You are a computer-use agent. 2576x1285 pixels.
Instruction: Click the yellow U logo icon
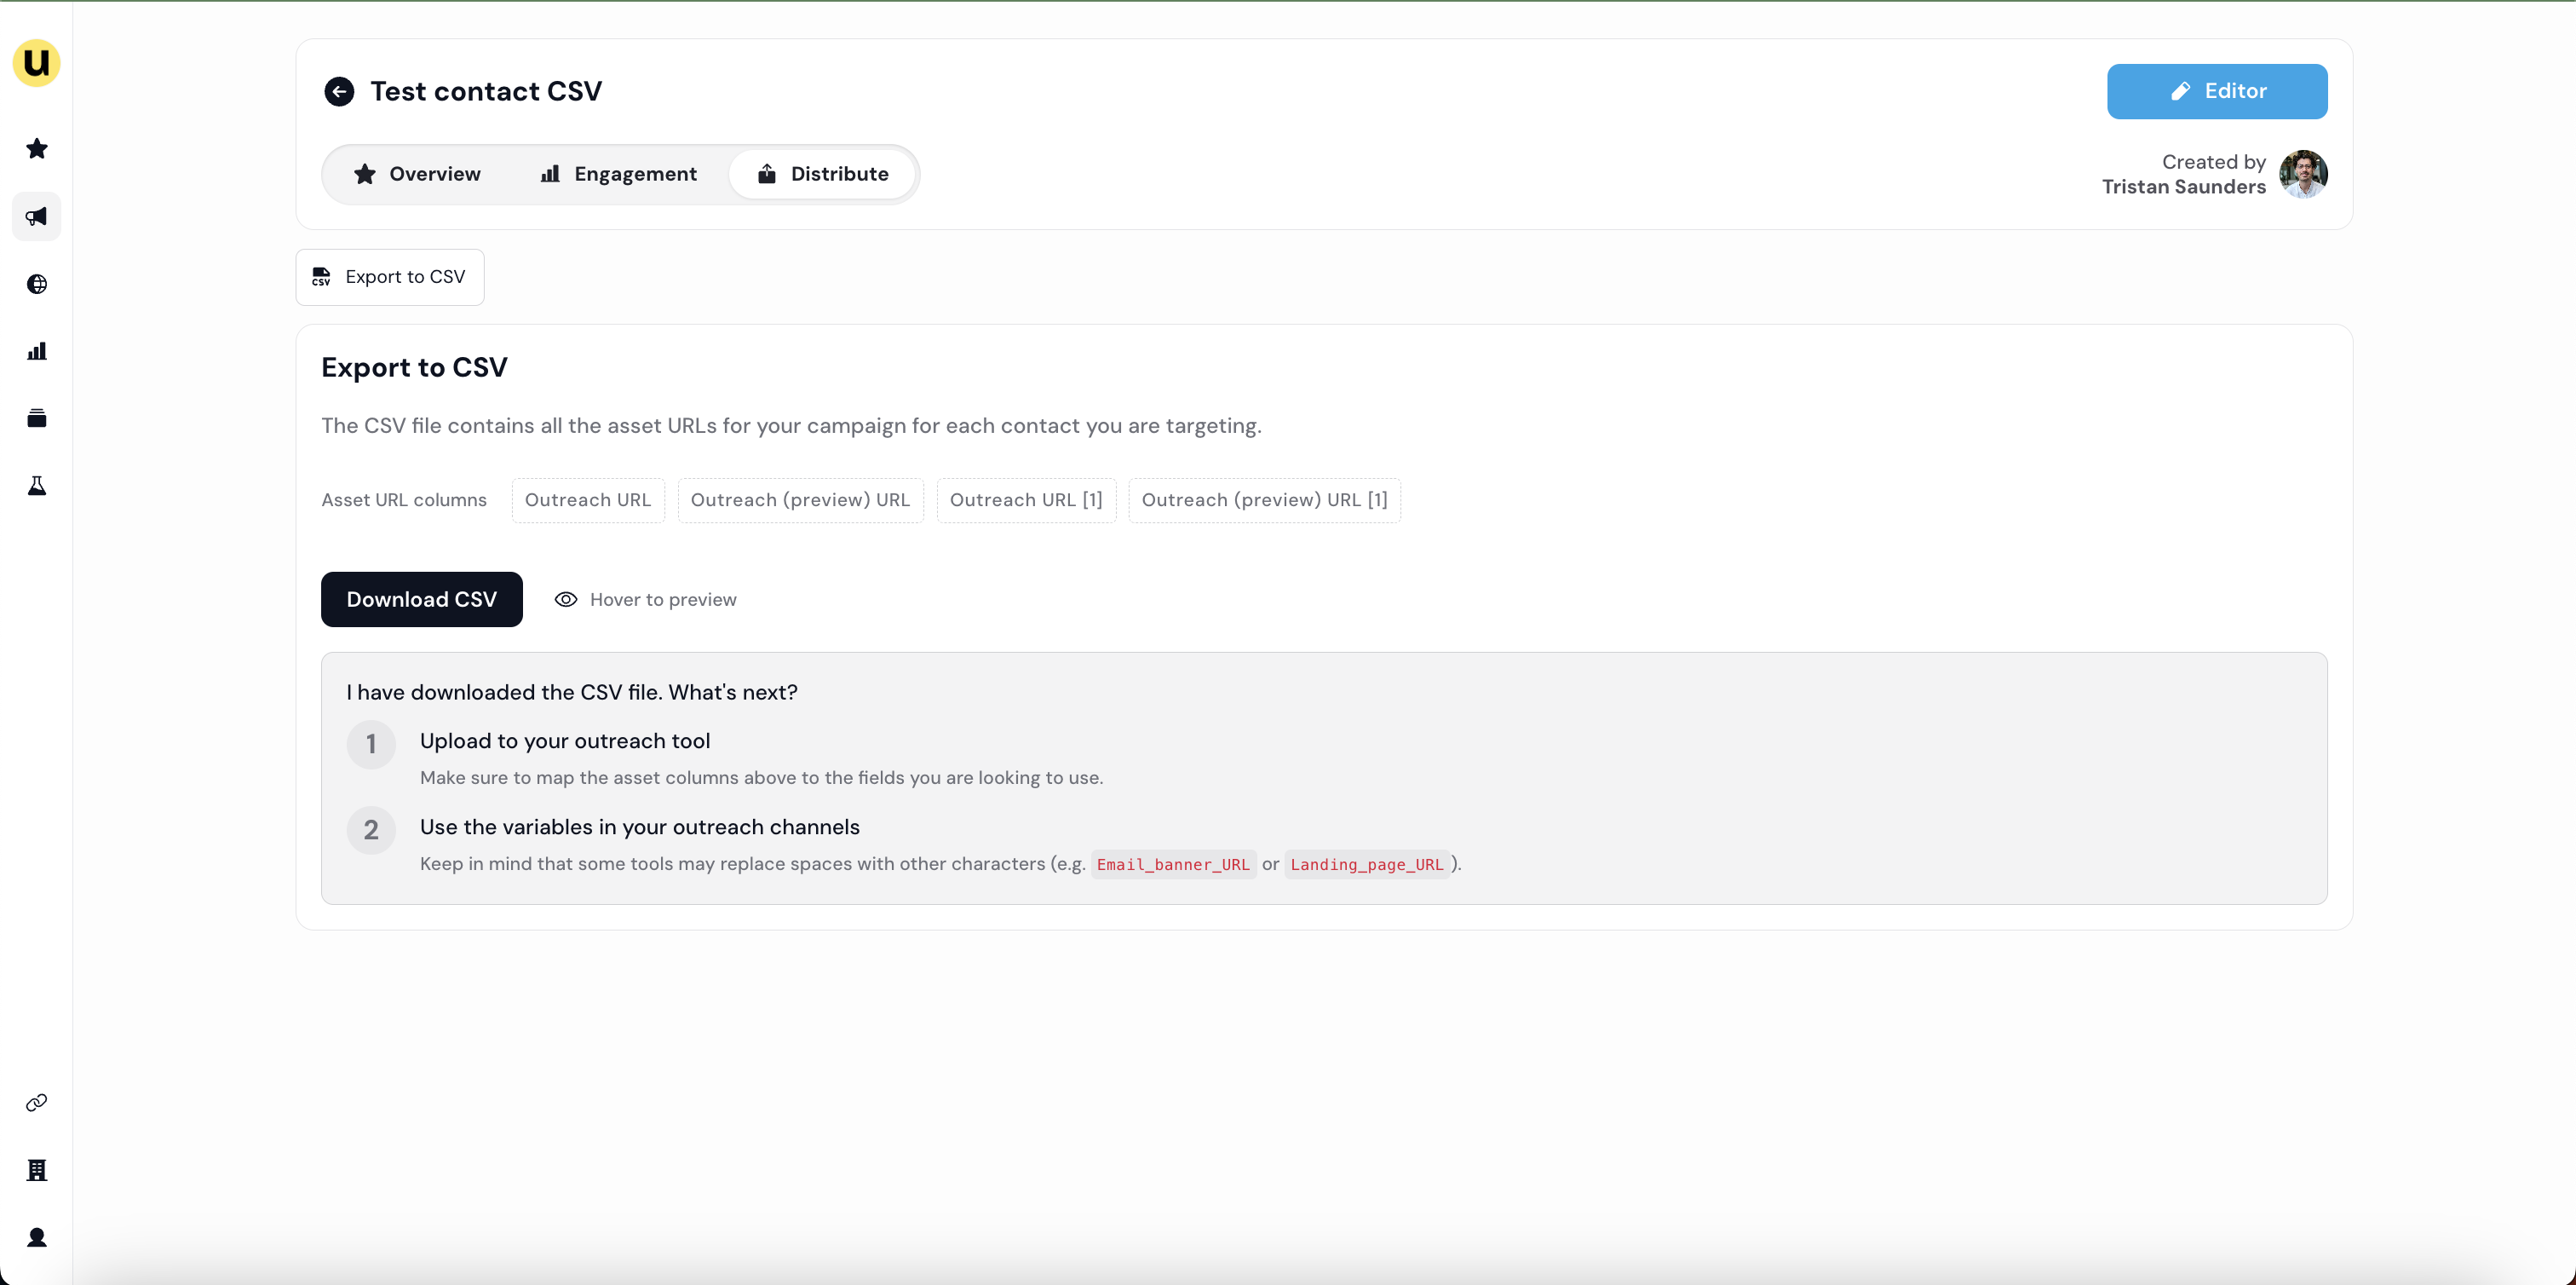click(36, 63)
